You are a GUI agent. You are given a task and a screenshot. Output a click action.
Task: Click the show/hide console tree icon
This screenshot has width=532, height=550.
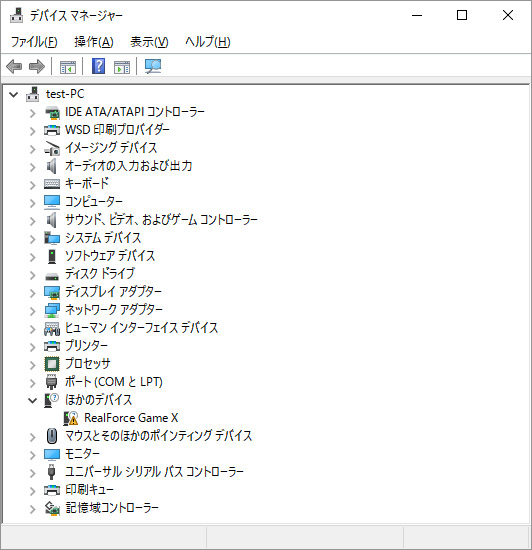pos(68,67)
